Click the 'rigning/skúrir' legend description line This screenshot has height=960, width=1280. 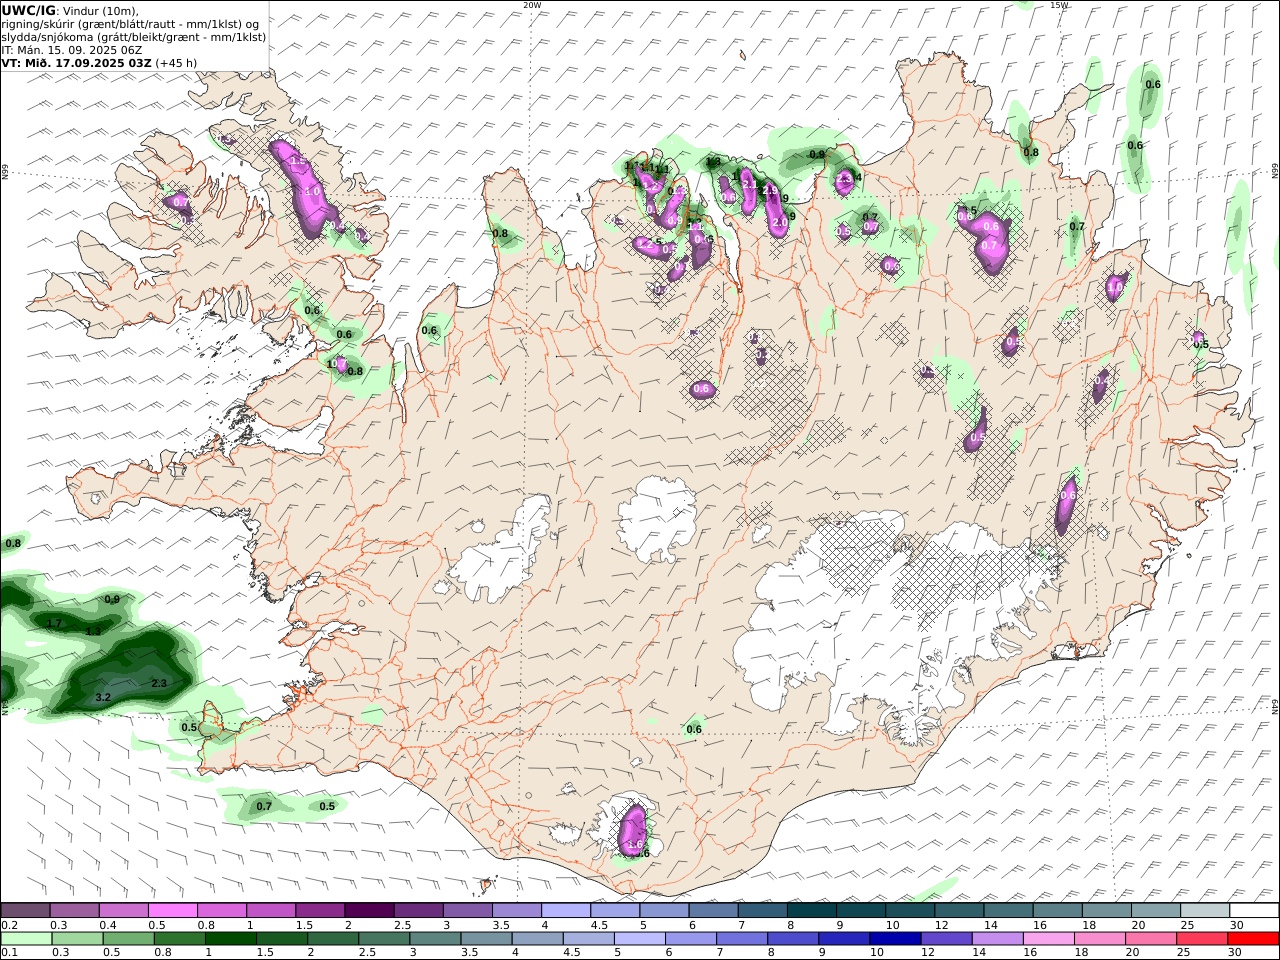coord(130,23)
